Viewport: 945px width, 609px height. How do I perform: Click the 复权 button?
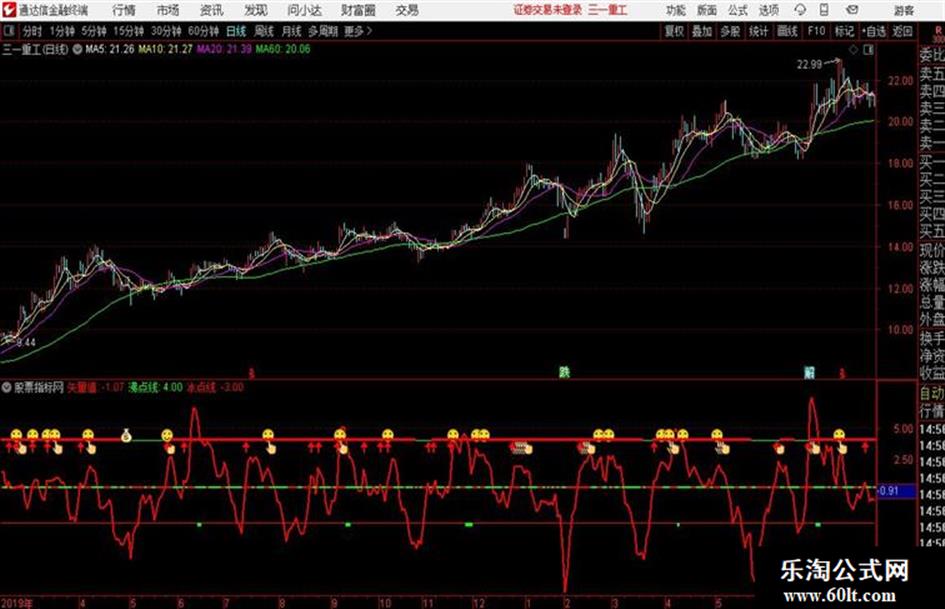click(x=674, y=31)
